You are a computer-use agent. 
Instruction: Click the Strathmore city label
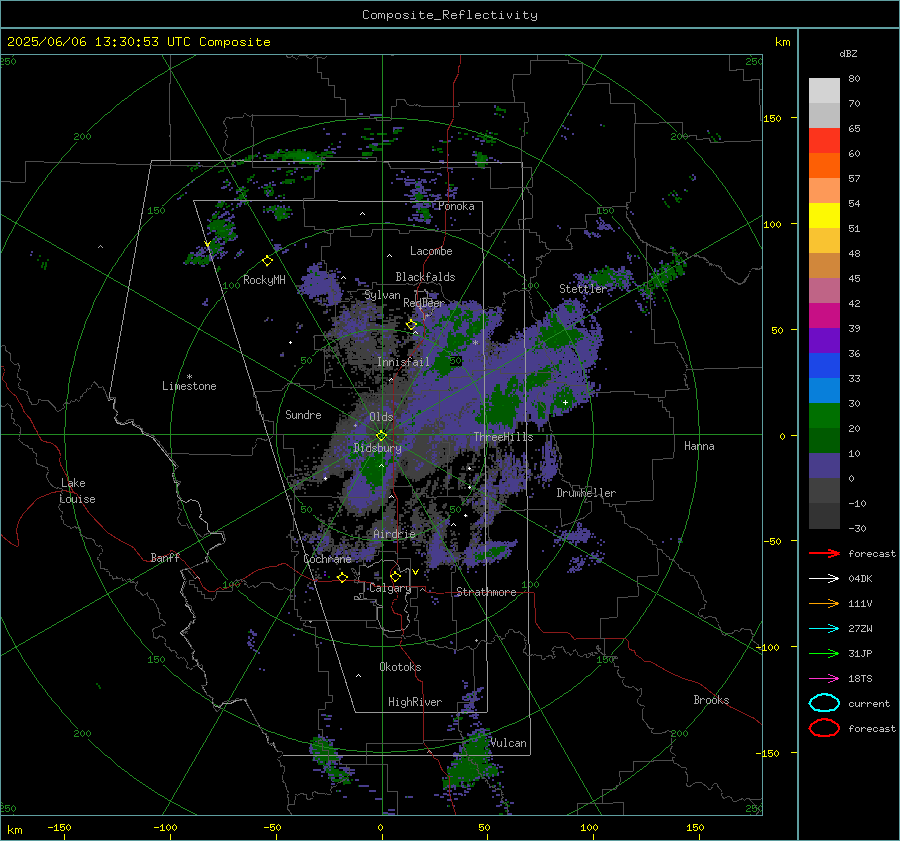[486, 592]
